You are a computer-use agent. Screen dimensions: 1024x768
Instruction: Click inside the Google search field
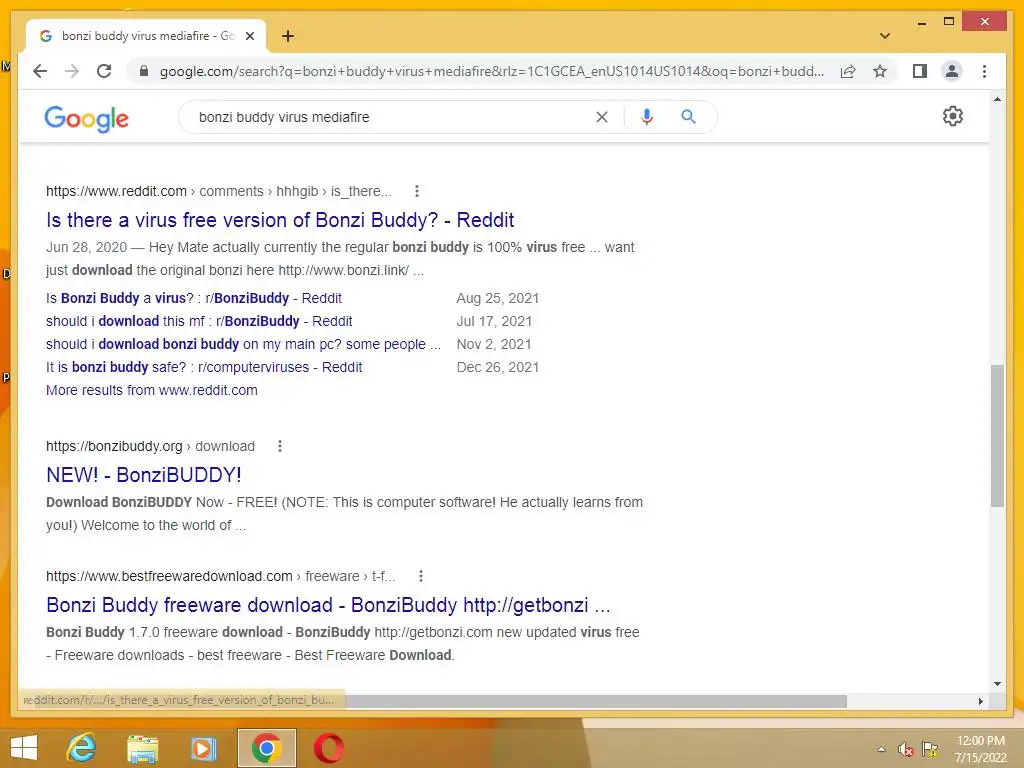(x=392, y=117)
